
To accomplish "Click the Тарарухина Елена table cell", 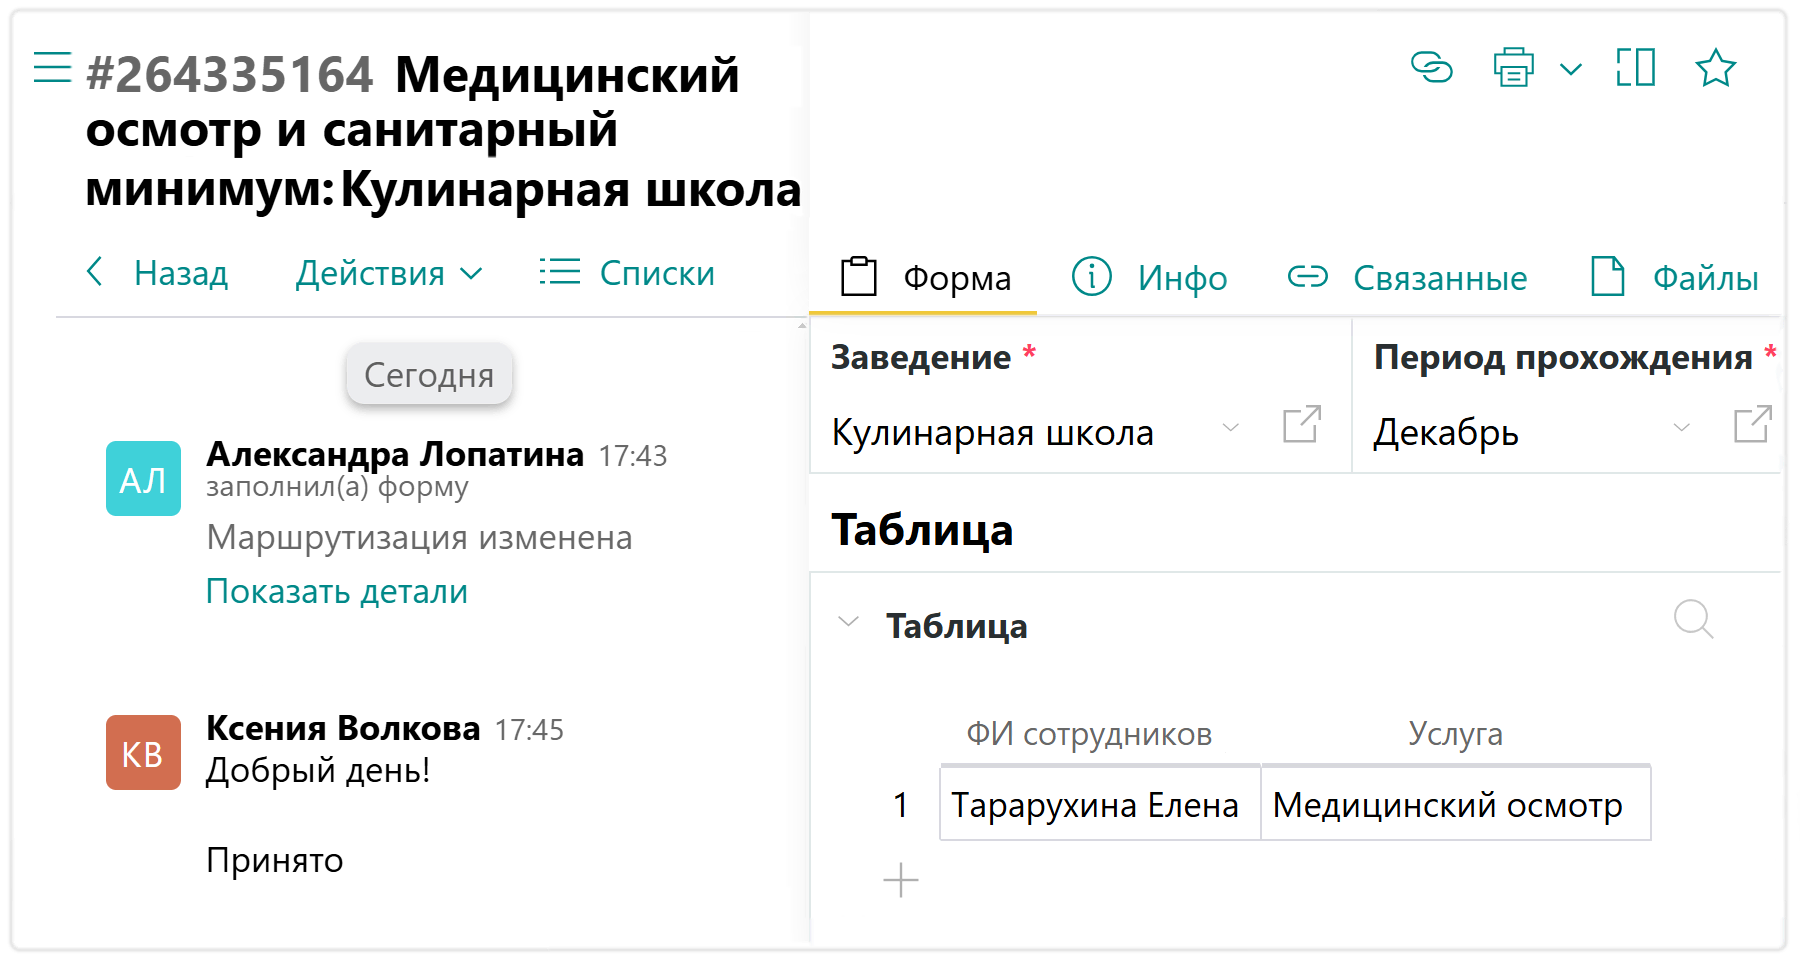I will pos(1098,804).
